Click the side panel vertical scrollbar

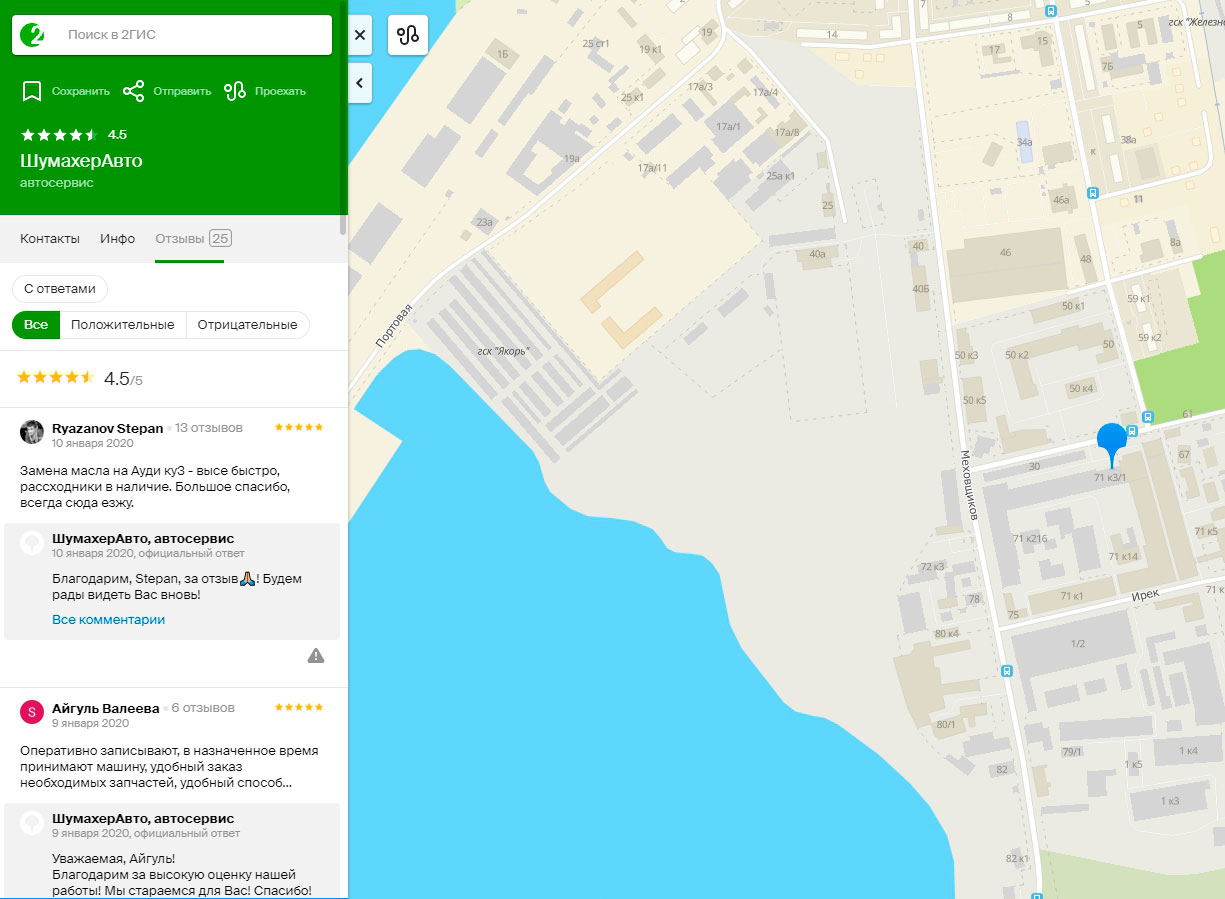[343, 117]
